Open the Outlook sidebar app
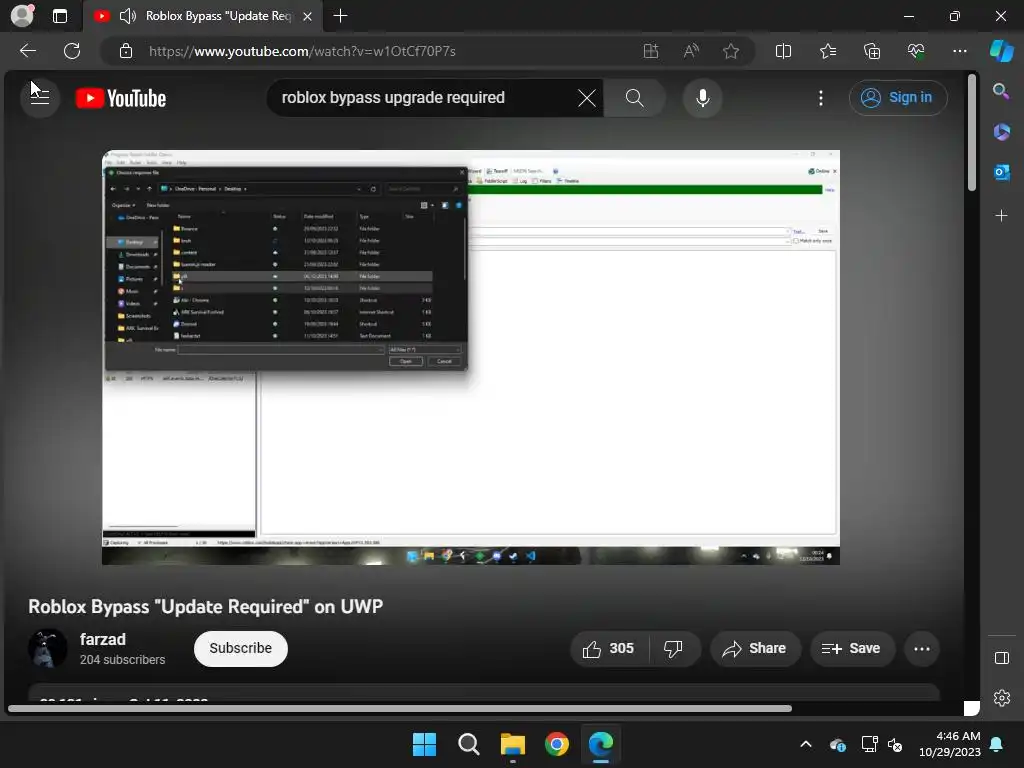1024x768 pixels. point(1001,172)
